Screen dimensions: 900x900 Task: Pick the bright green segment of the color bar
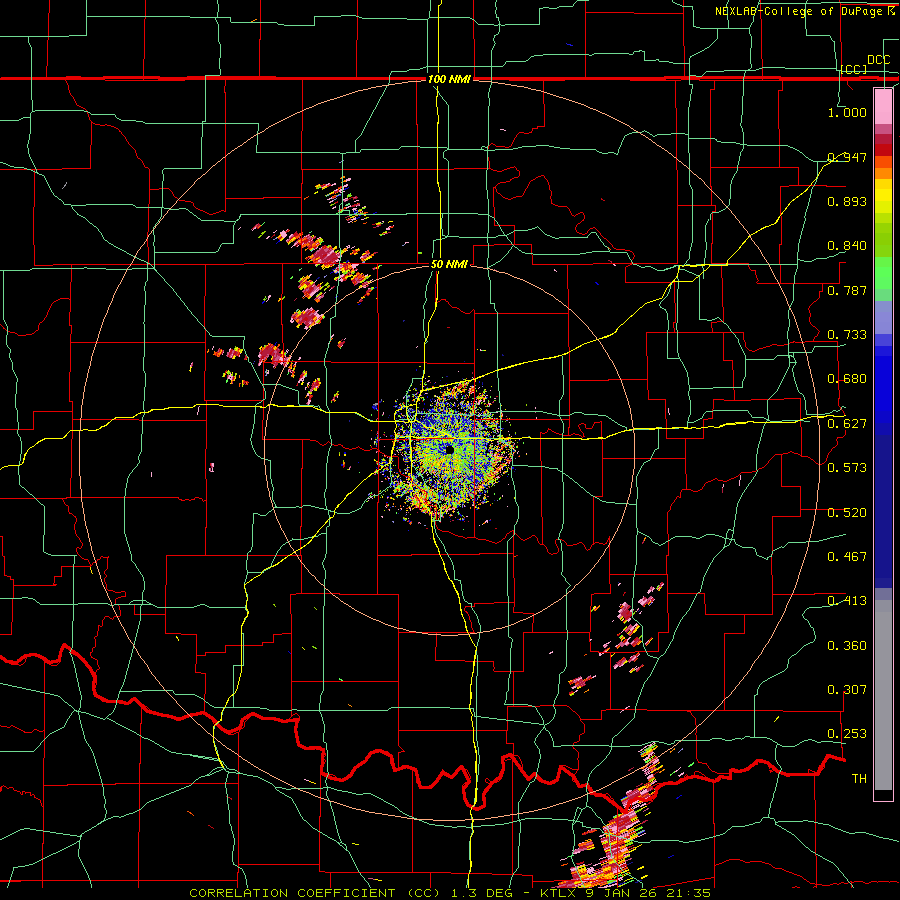pos(883,273)
